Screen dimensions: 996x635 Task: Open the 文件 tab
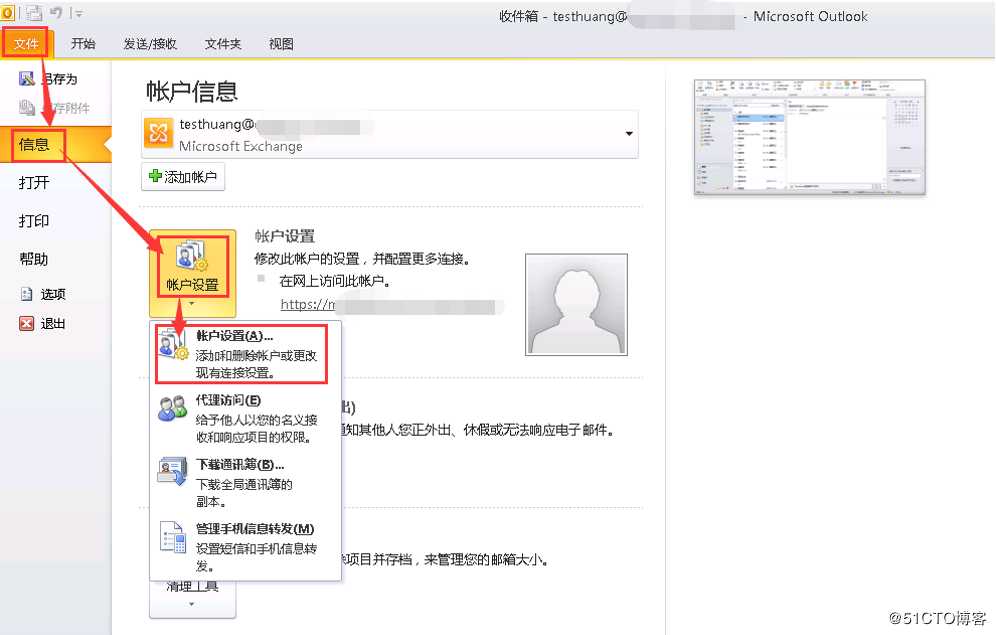point(25,43)
